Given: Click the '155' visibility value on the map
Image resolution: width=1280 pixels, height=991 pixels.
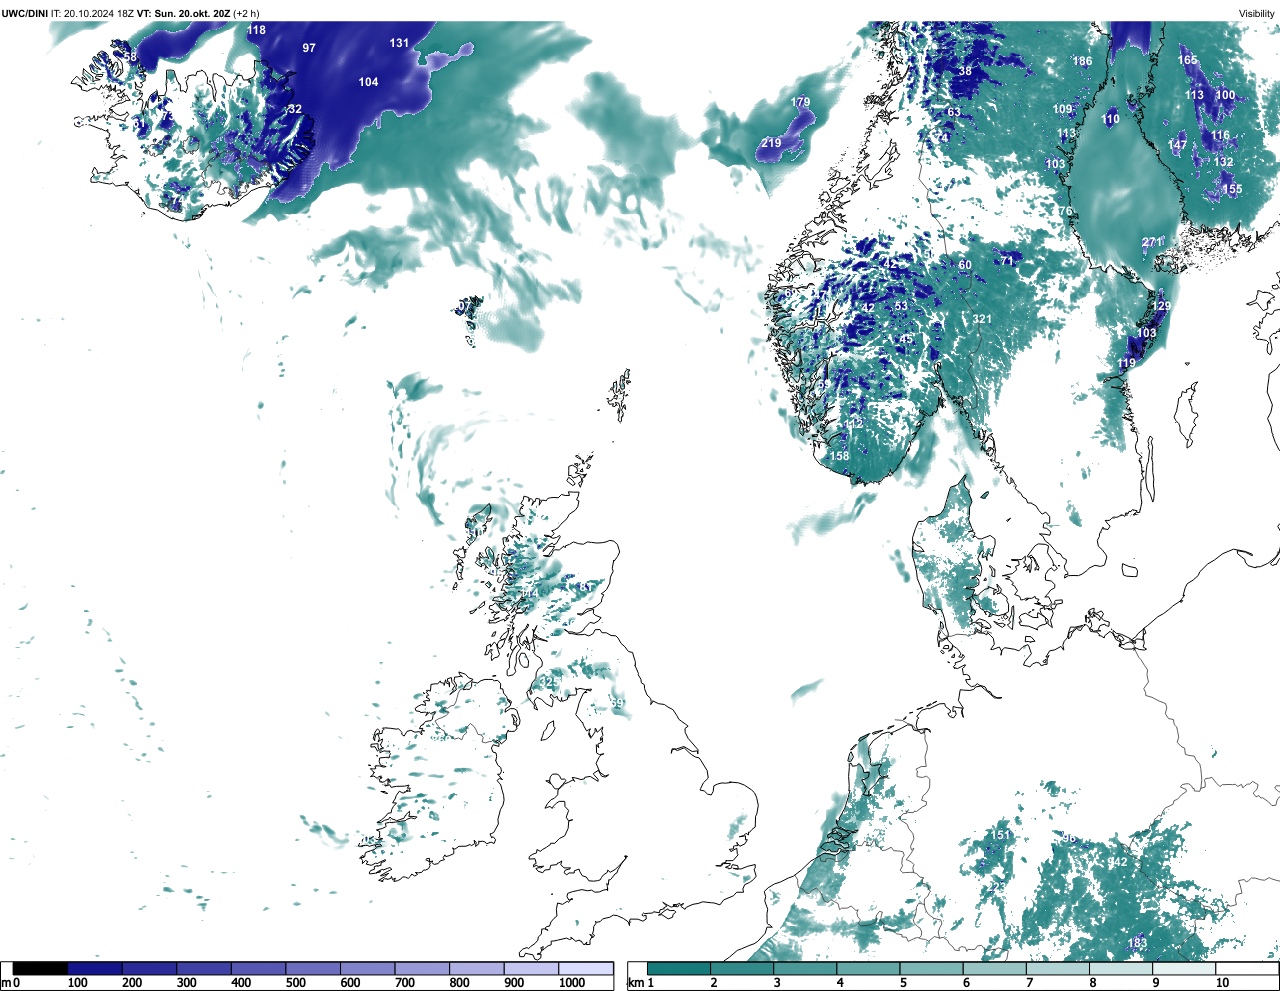Looking at the screenshot, I should click(1232, 189).
